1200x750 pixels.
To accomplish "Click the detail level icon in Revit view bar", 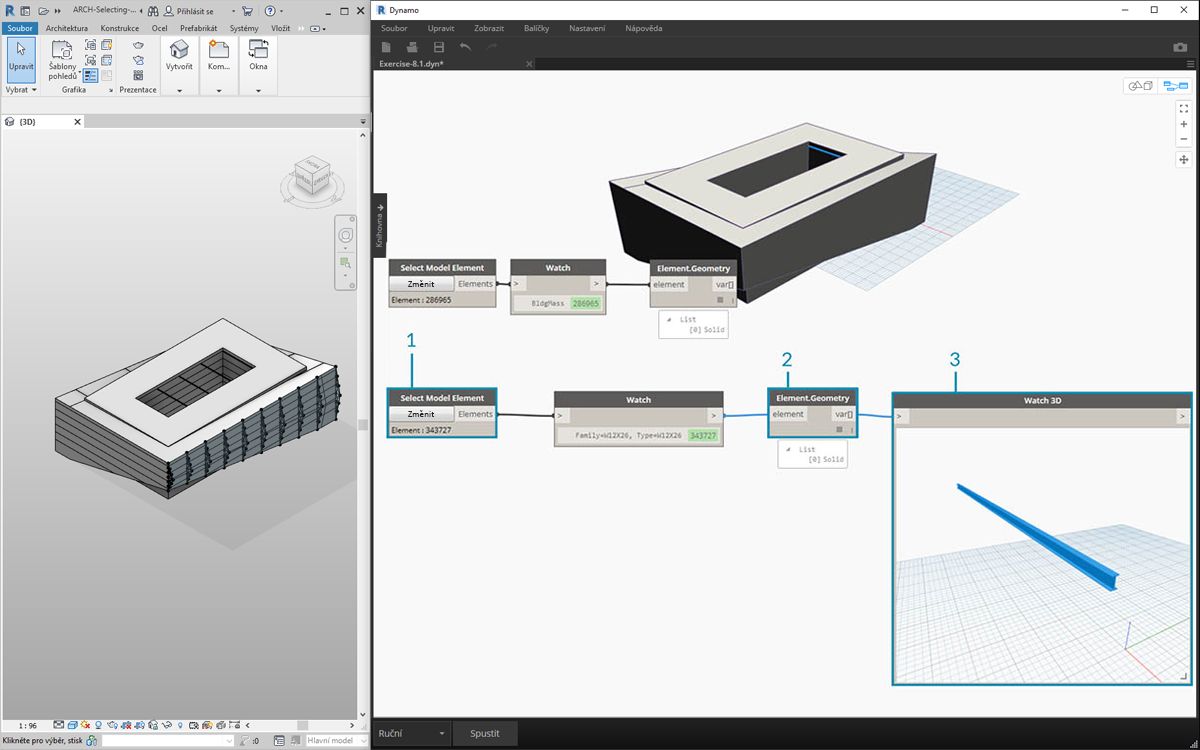I will 59,724.
